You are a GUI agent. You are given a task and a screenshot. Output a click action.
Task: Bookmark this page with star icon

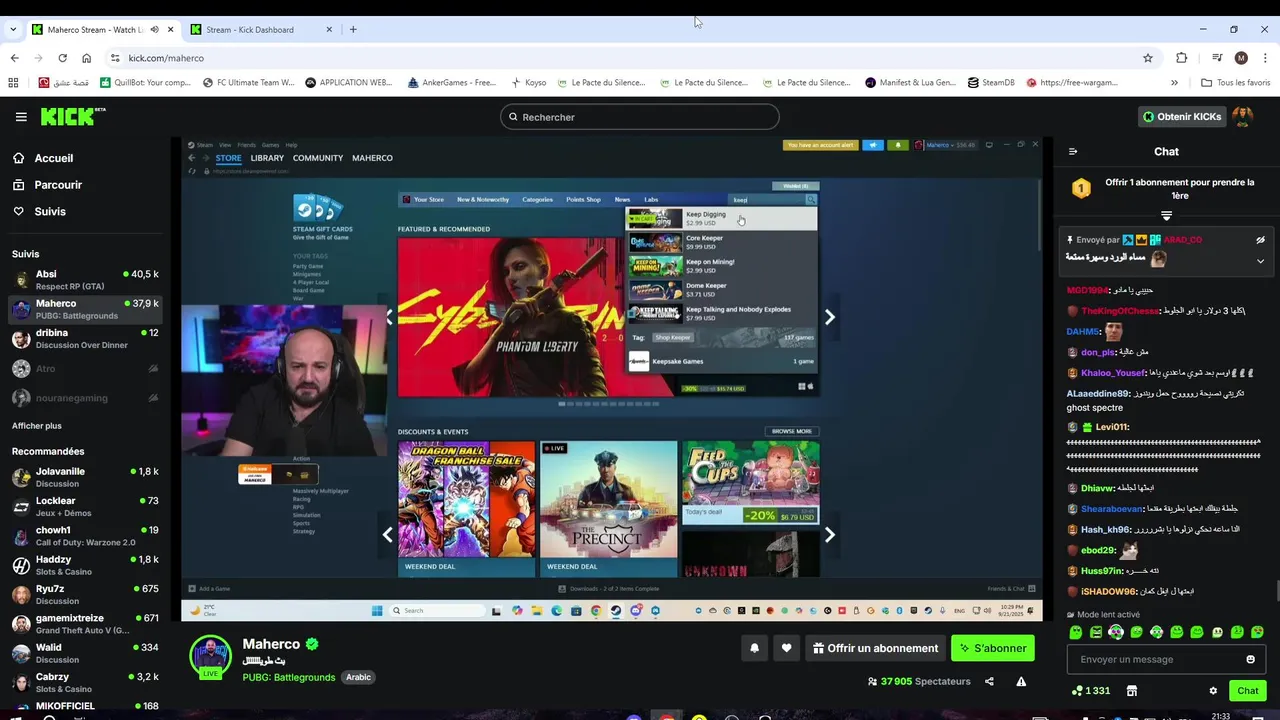tap(1148, 58)
